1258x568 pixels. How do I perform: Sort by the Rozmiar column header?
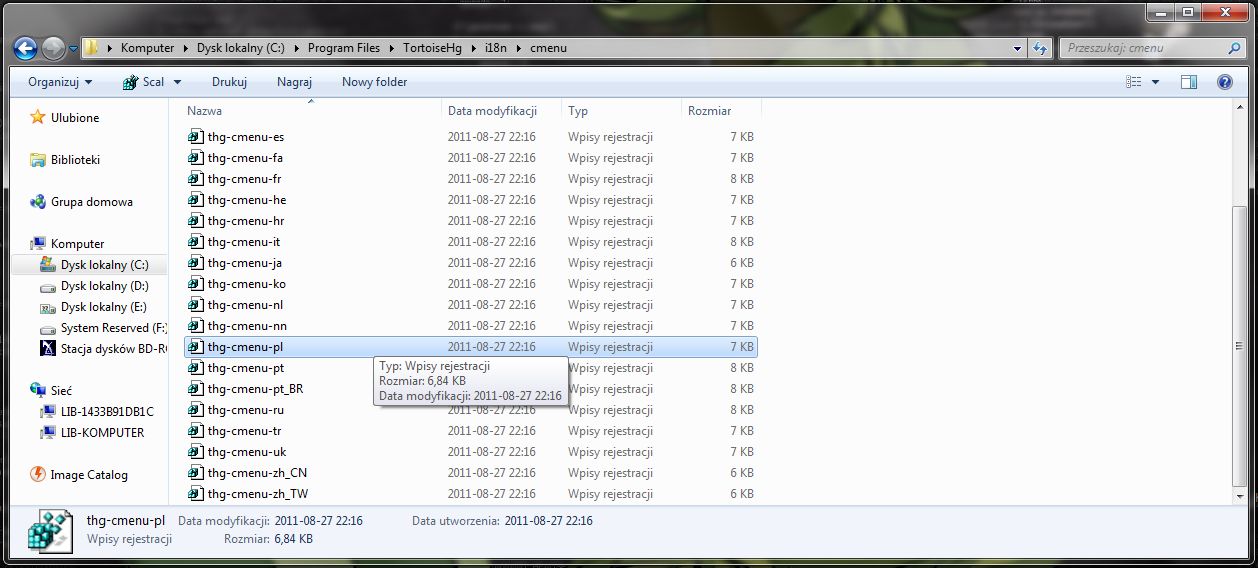click(721, 111)
